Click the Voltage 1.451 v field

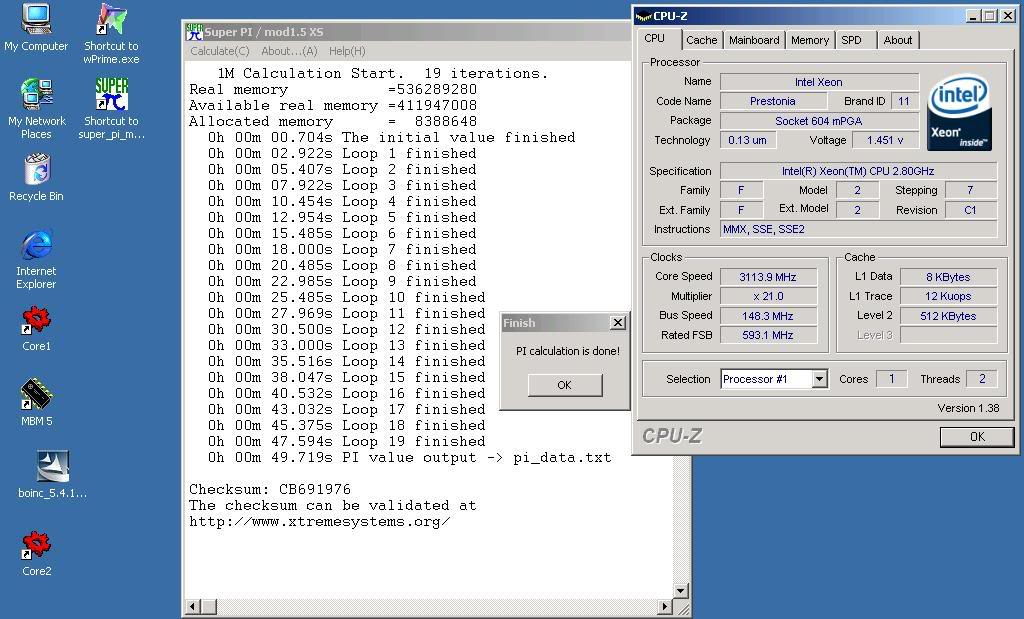886,140
